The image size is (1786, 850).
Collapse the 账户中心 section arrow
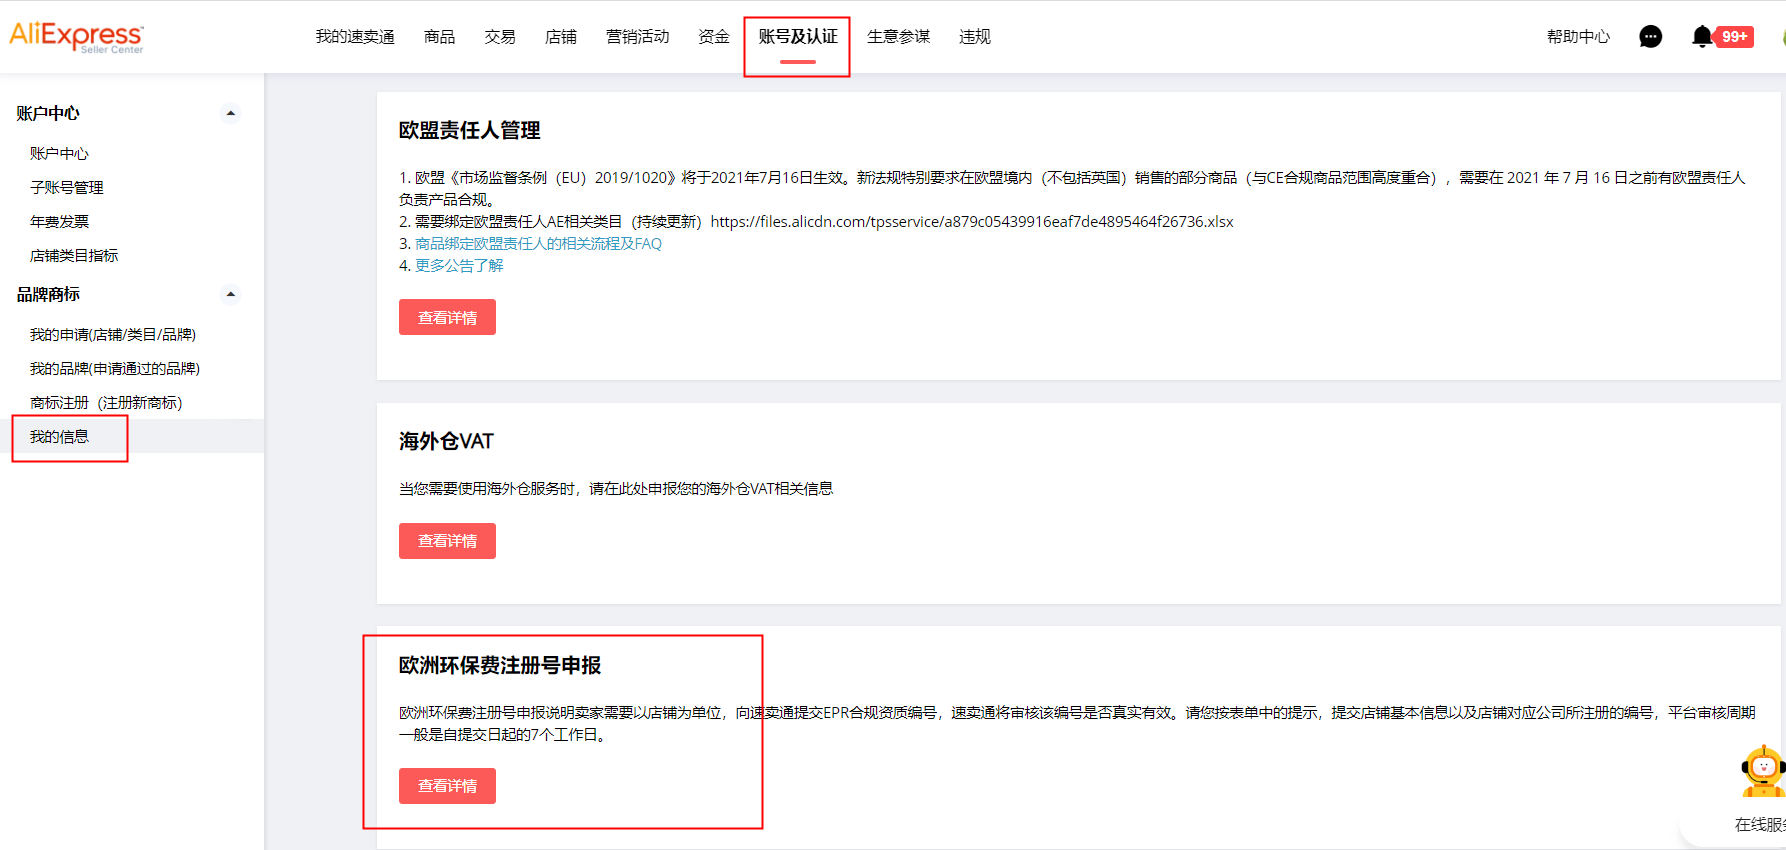click(x=231, y=113)
